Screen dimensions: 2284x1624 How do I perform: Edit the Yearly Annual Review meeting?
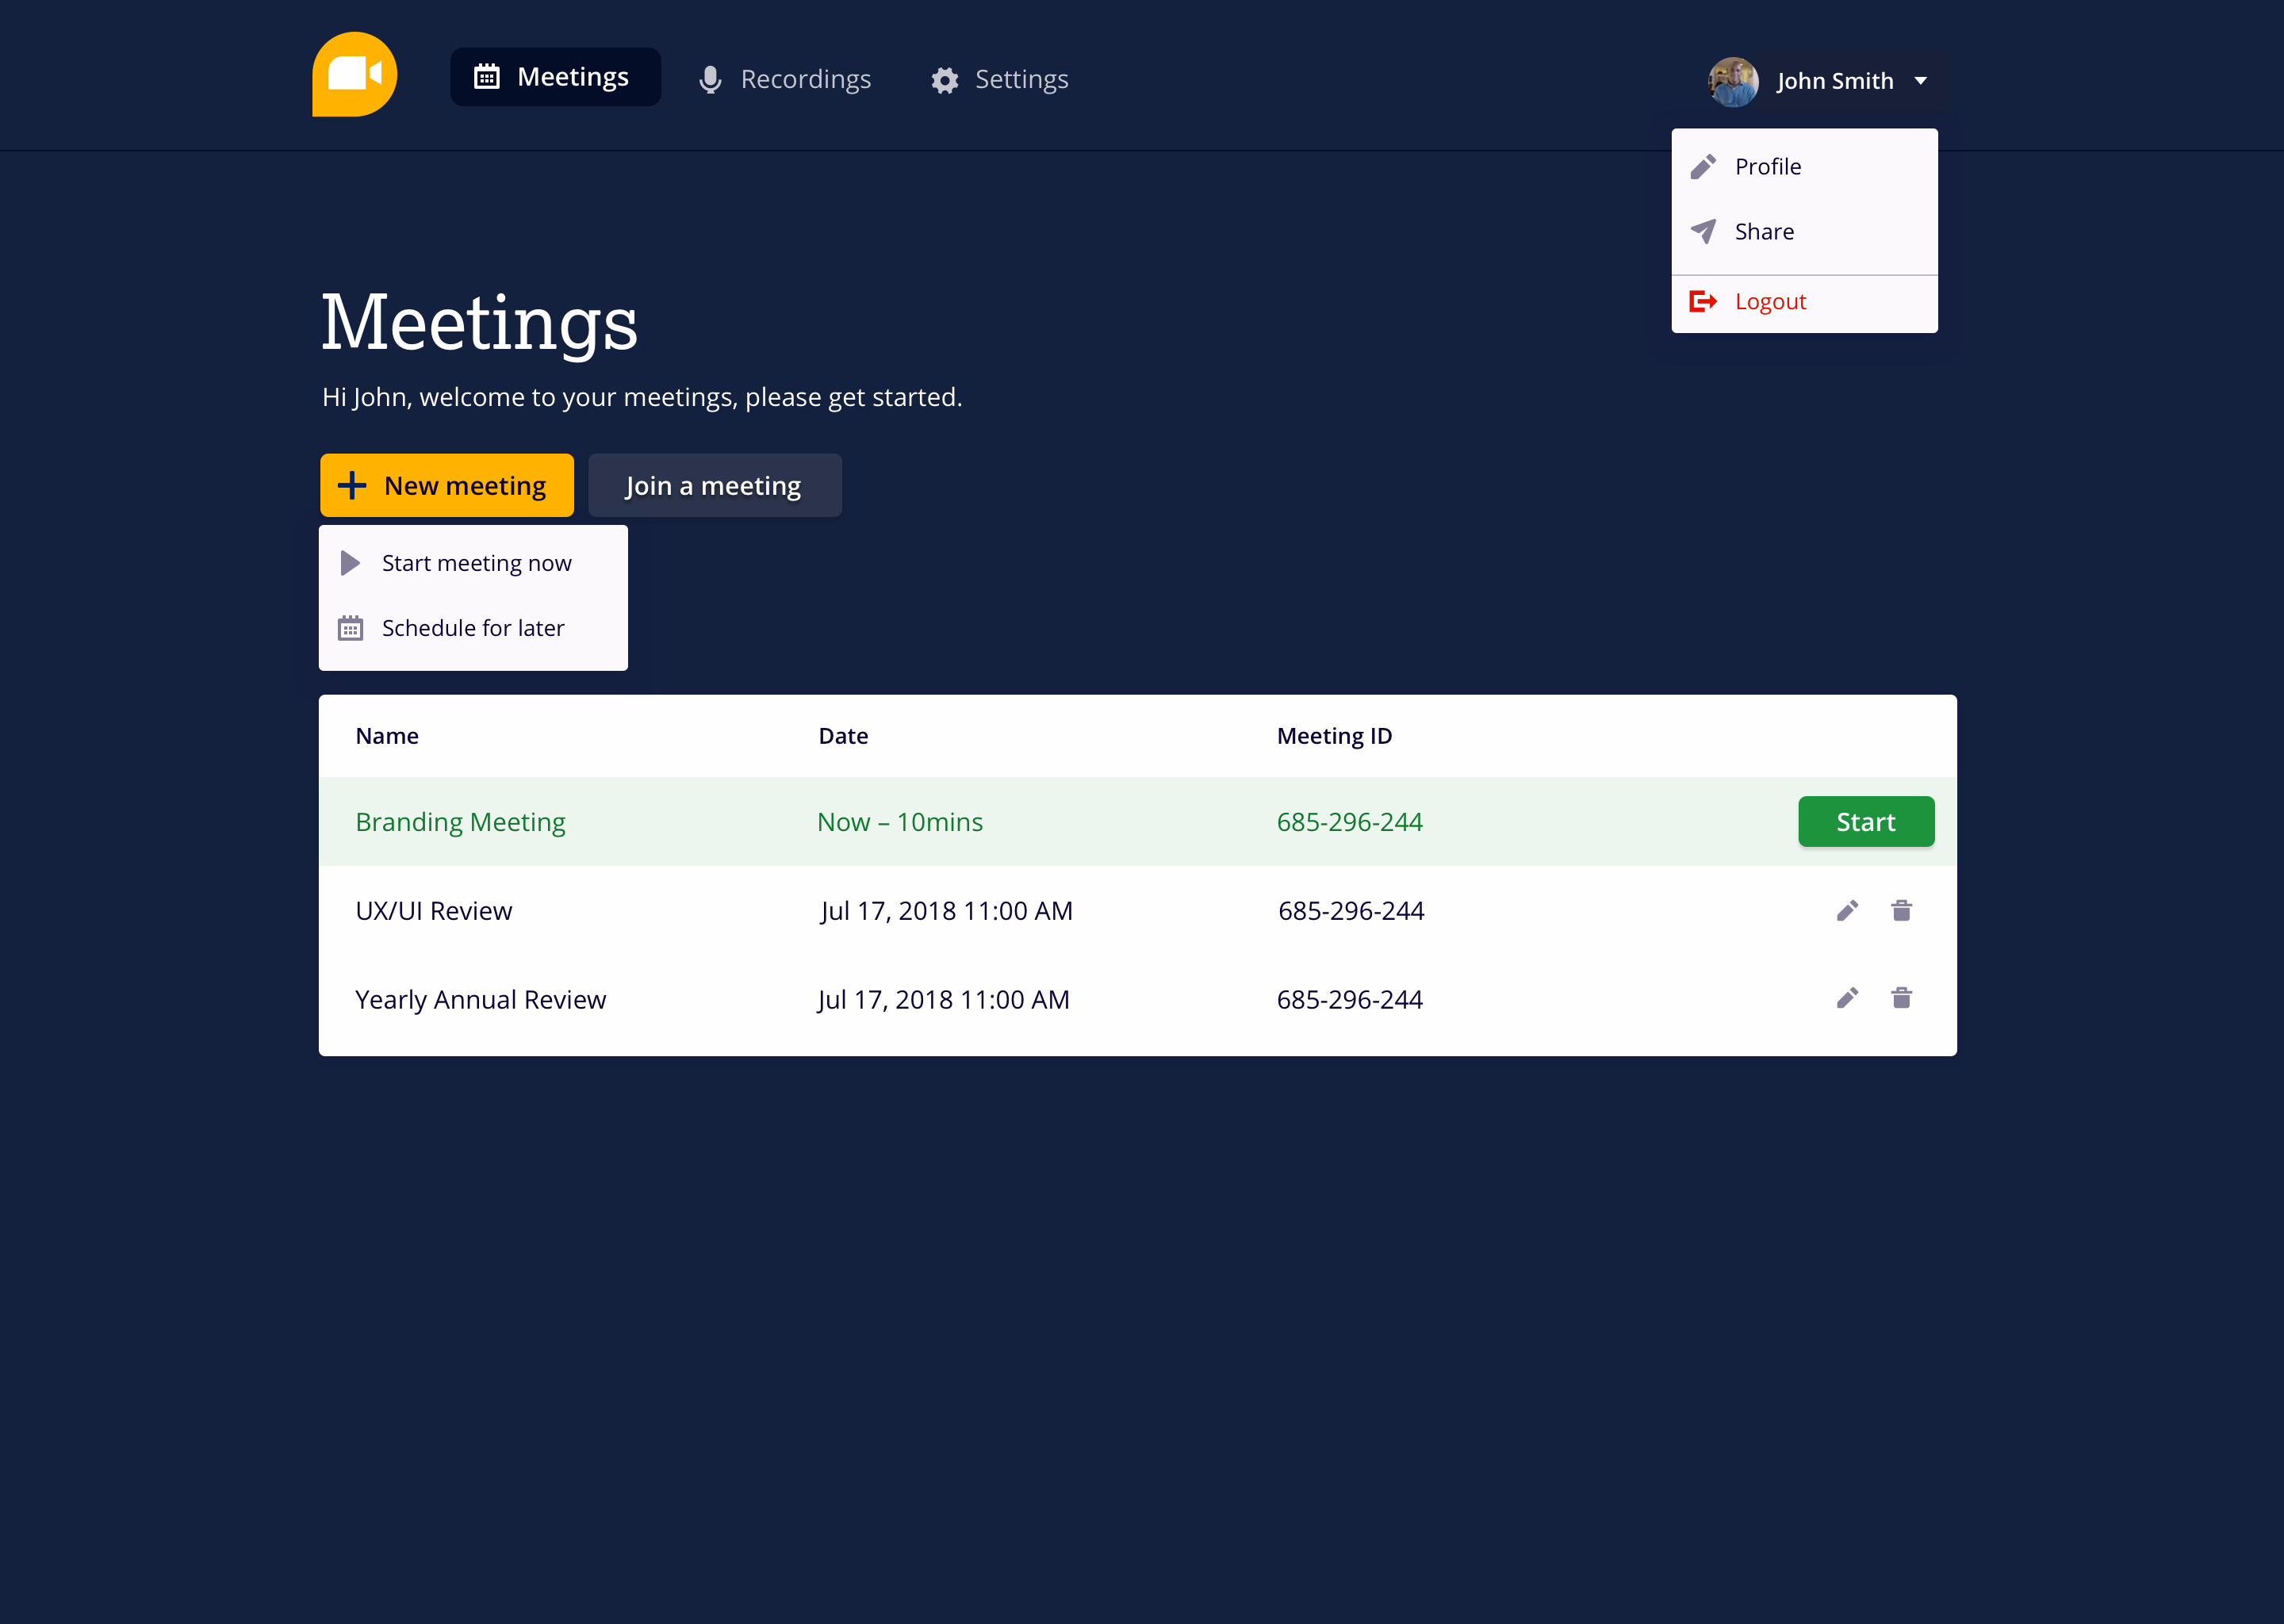click(x=1847, y=998)
